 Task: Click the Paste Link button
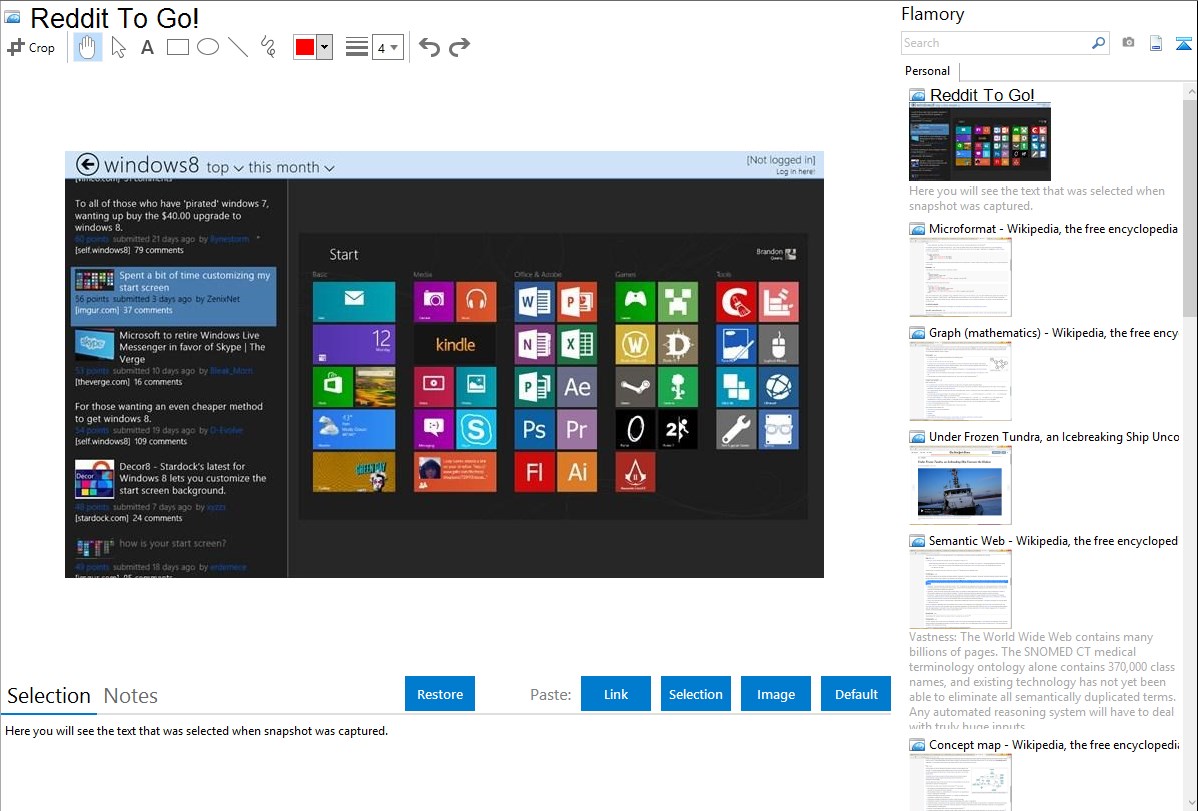pos(616,694)
